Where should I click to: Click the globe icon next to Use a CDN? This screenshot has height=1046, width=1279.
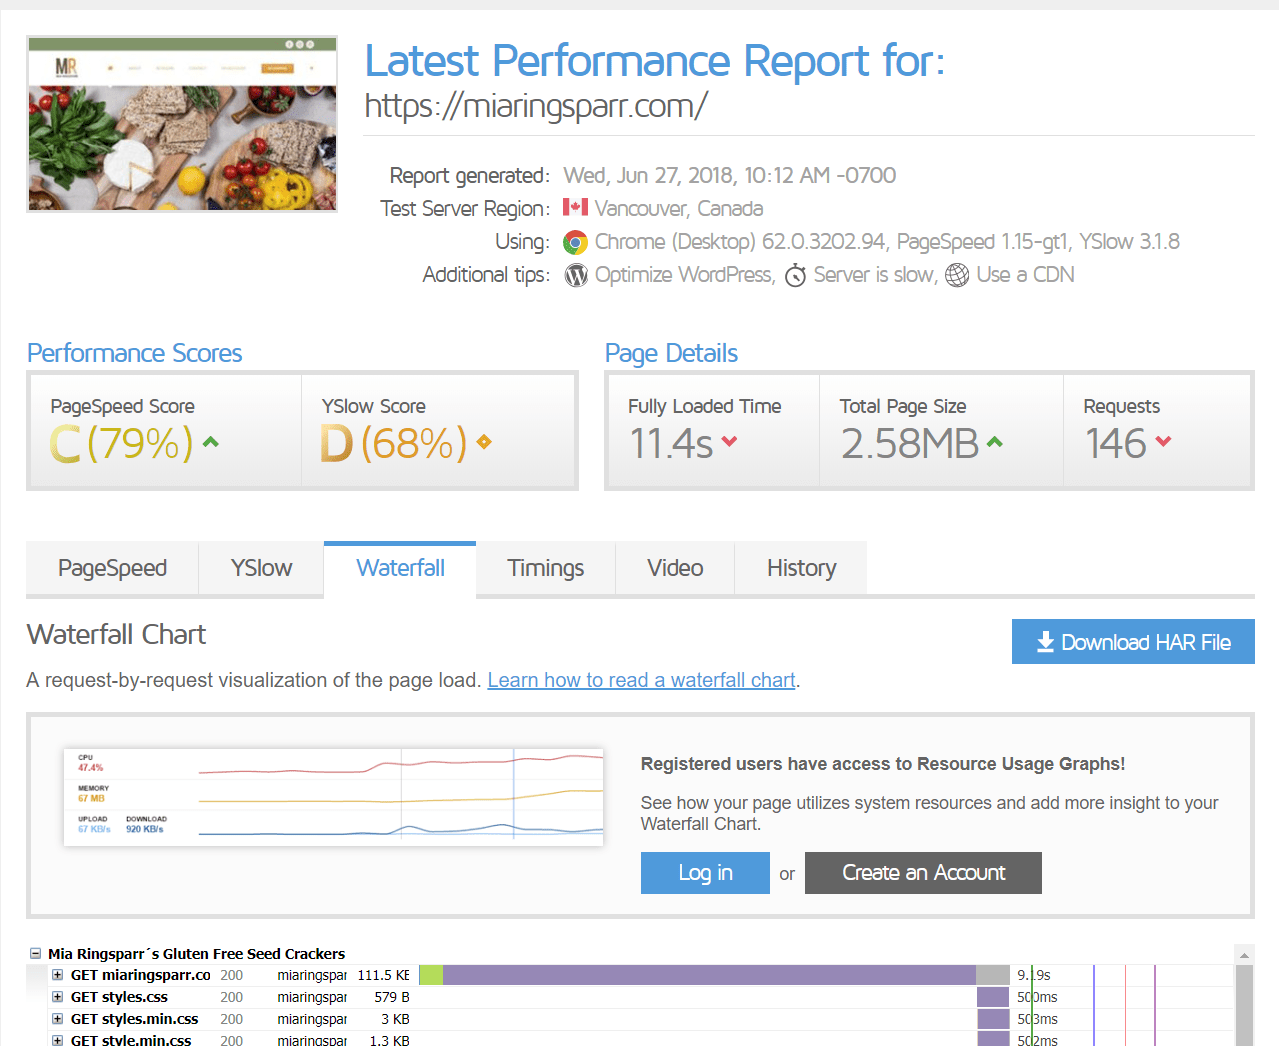tap(957, 275)
